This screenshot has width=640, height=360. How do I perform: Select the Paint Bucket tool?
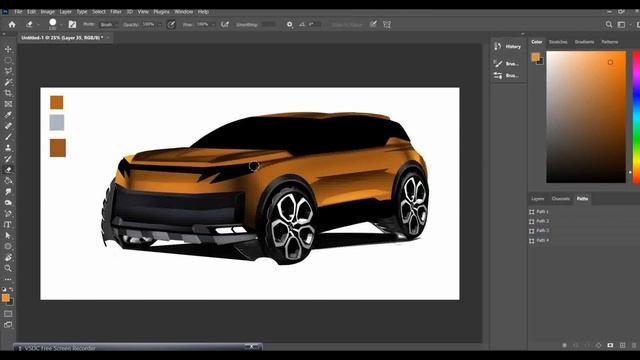[8, 181]
